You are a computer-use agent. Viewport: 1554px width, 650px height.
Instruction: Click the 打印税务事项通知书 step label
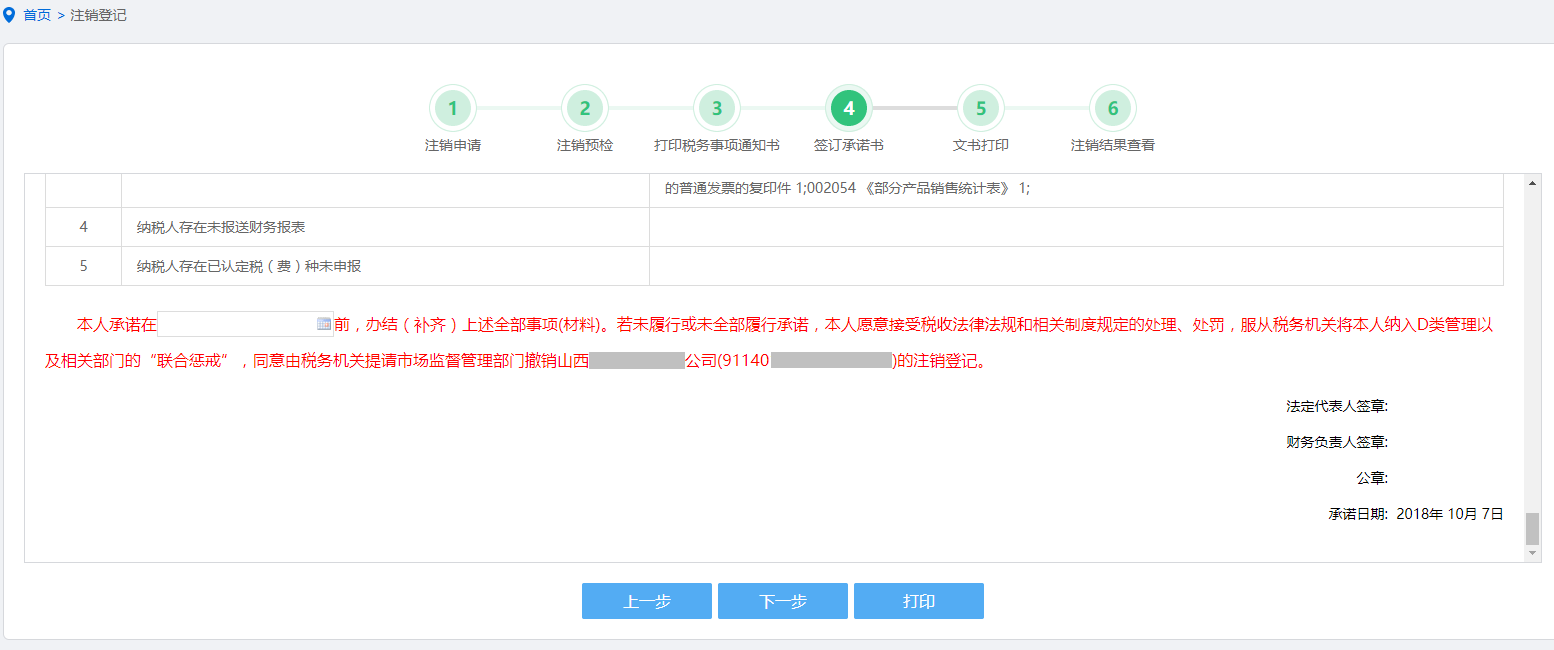[717, 145]
